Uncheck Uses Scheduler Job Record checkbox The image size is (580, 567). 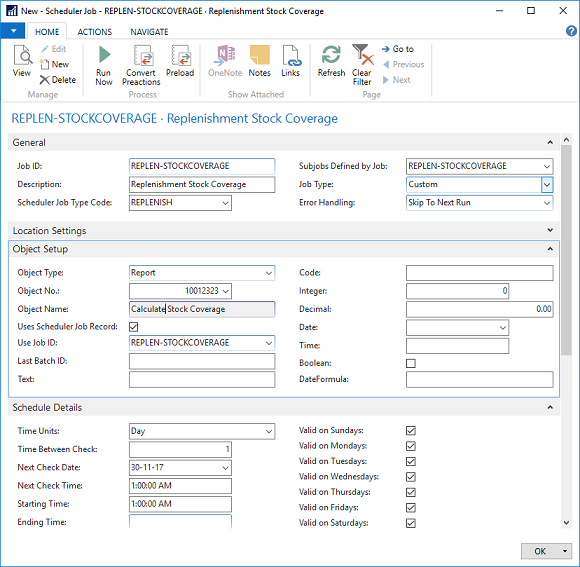(x=134, y=327)
